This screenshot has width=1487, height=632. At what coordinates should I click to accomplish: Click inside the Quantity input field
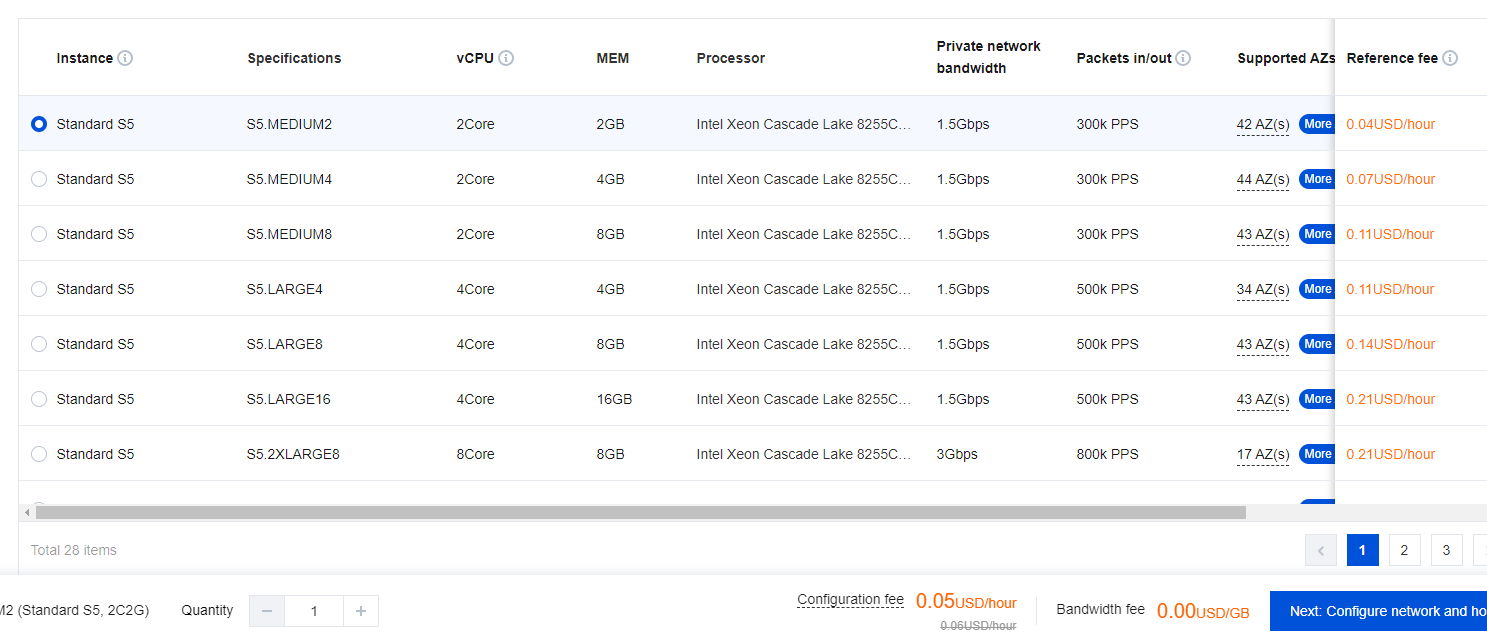(x=313, y=610)
